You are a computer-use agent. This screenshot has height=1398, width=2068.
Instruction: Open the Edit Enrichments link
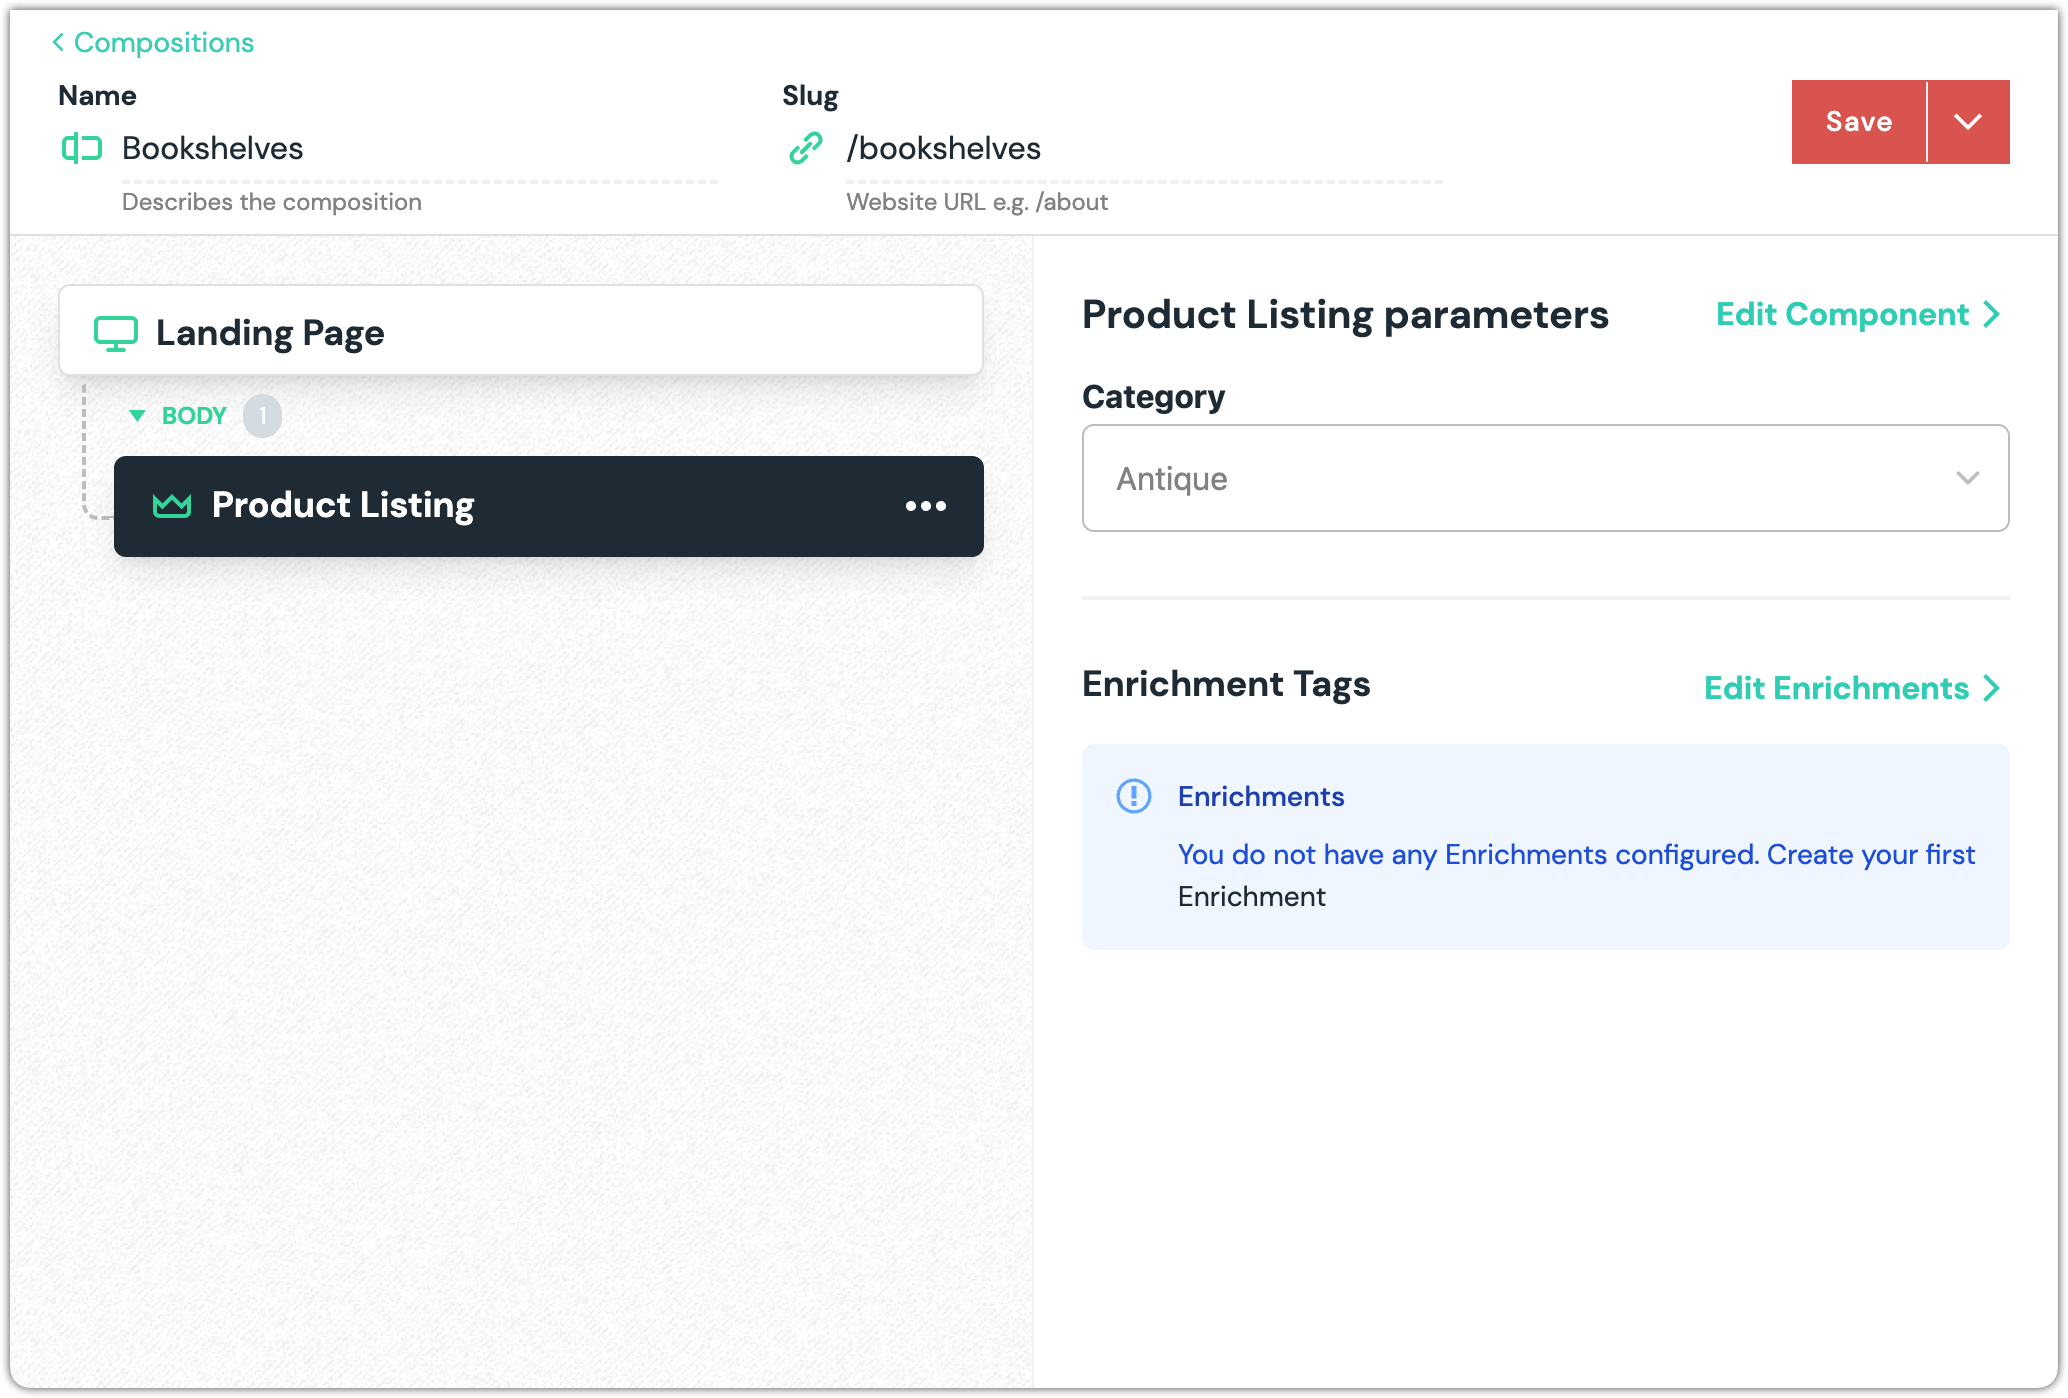[1836, 689]
